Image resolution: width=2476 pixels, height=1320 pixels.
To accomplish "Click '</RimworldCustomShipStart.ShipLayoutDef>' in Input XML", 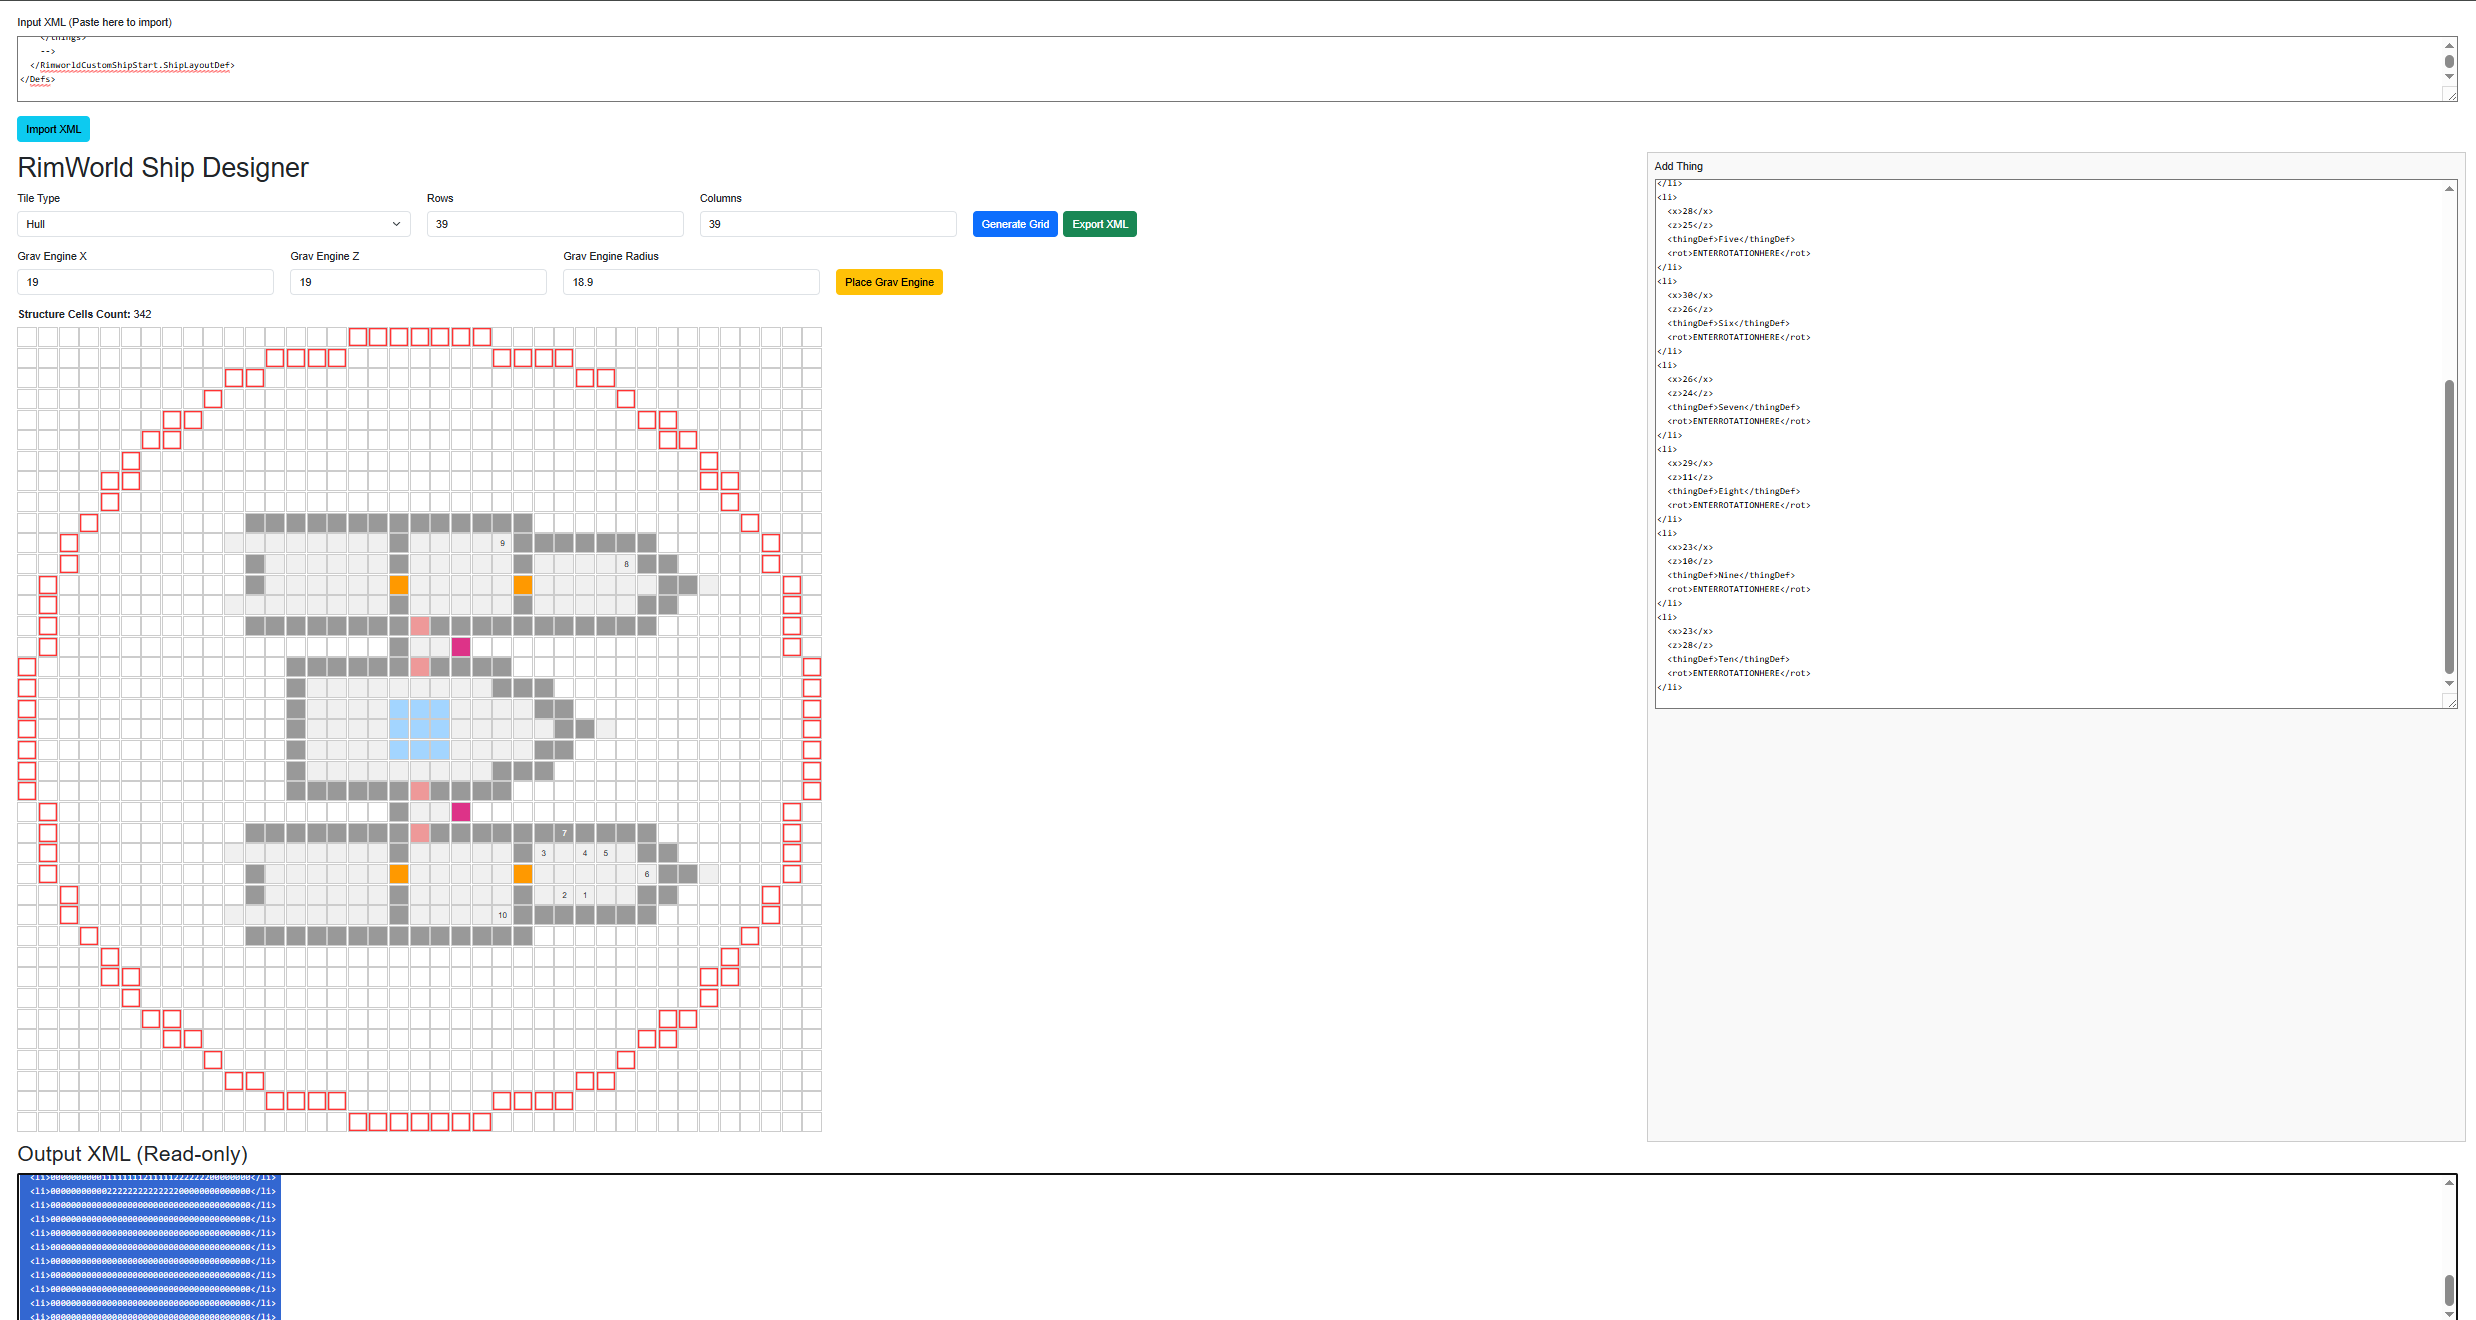I will [132, 65].
